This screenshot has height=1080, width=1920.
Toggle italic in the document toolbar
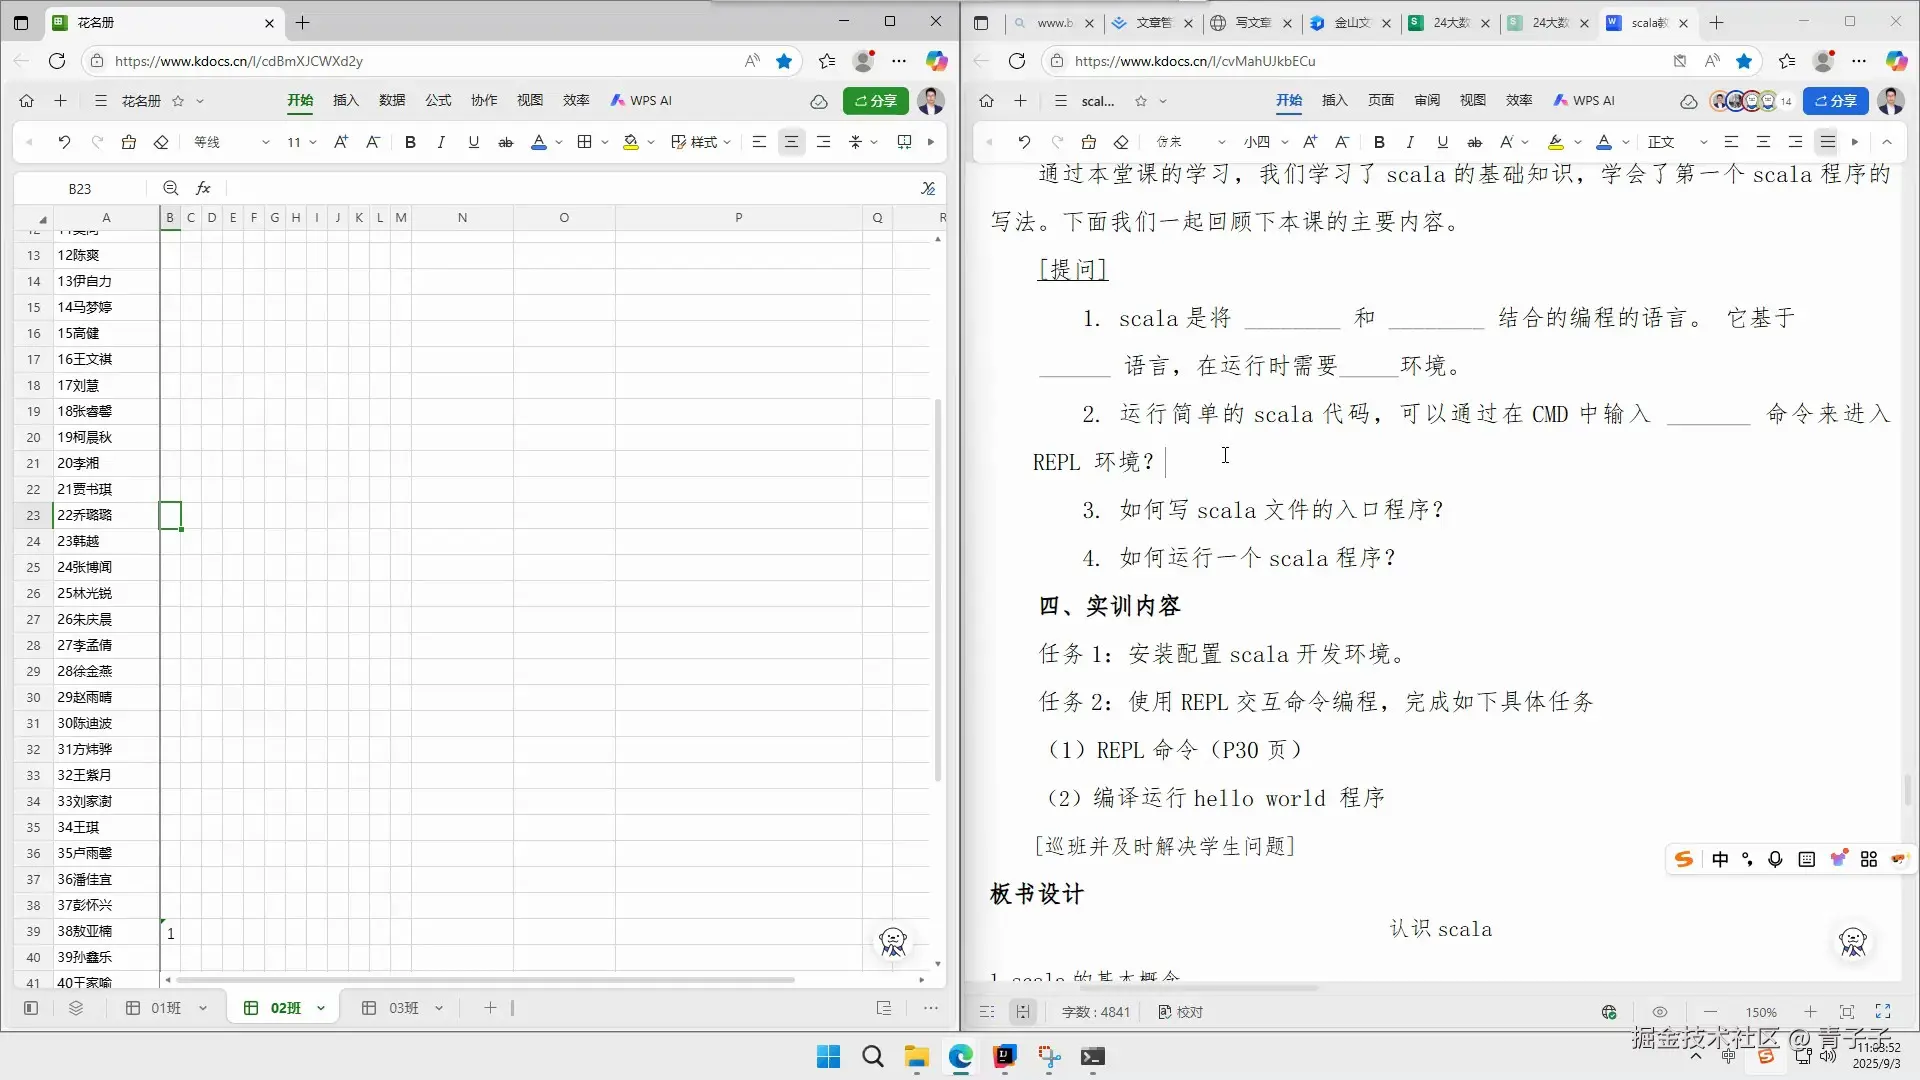pyautogui.click(x=1410, y=142)
